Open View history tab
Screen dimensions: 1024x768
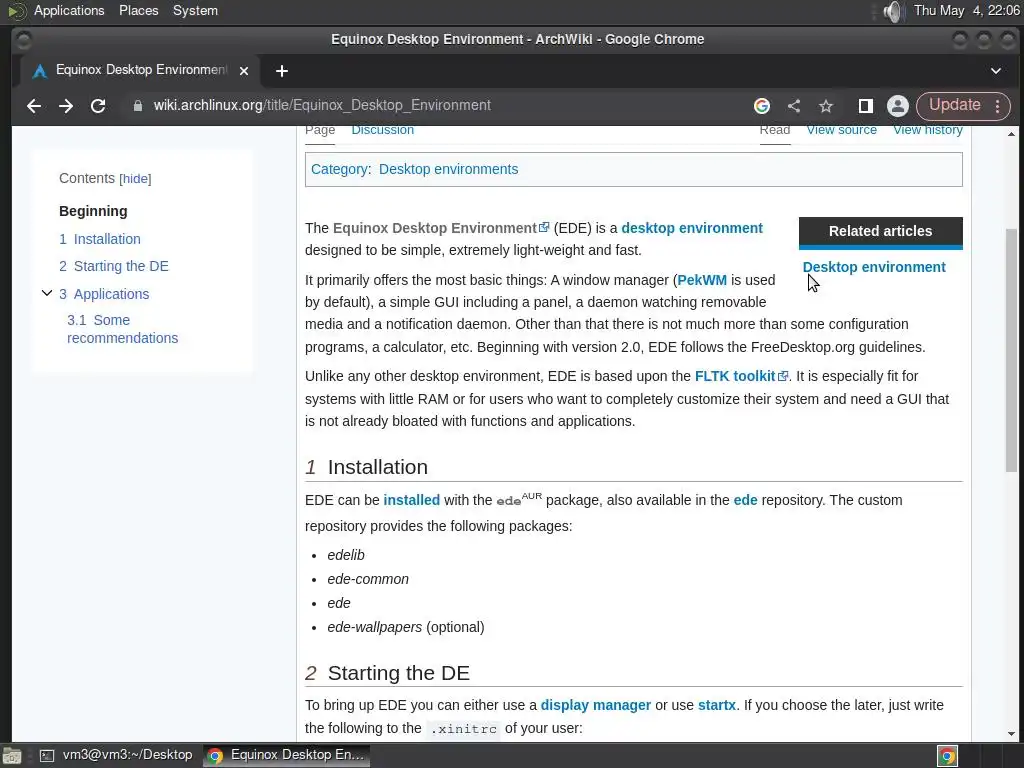click(928, 130)
